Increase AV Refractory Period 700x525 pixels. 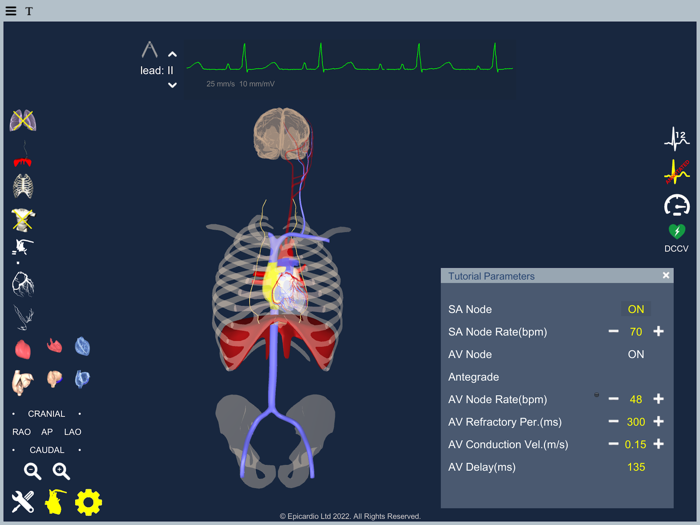[x=658, y=421]
